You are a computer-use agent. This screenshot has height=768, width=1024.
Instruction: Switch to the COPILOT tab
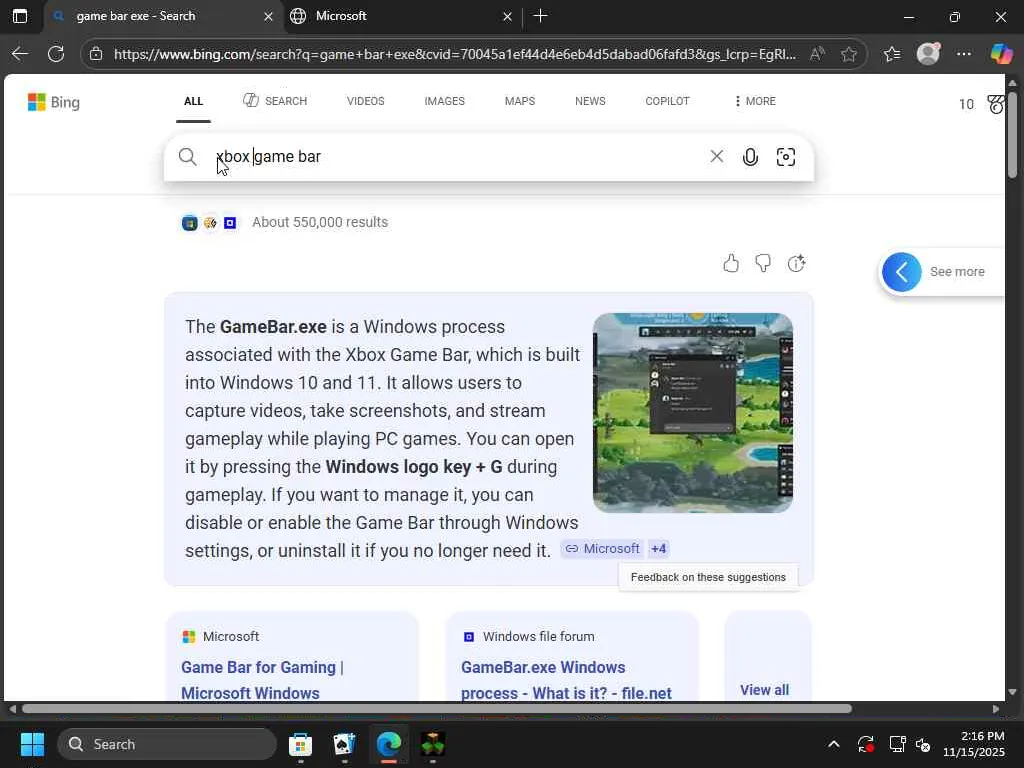[x=667, y=101]
